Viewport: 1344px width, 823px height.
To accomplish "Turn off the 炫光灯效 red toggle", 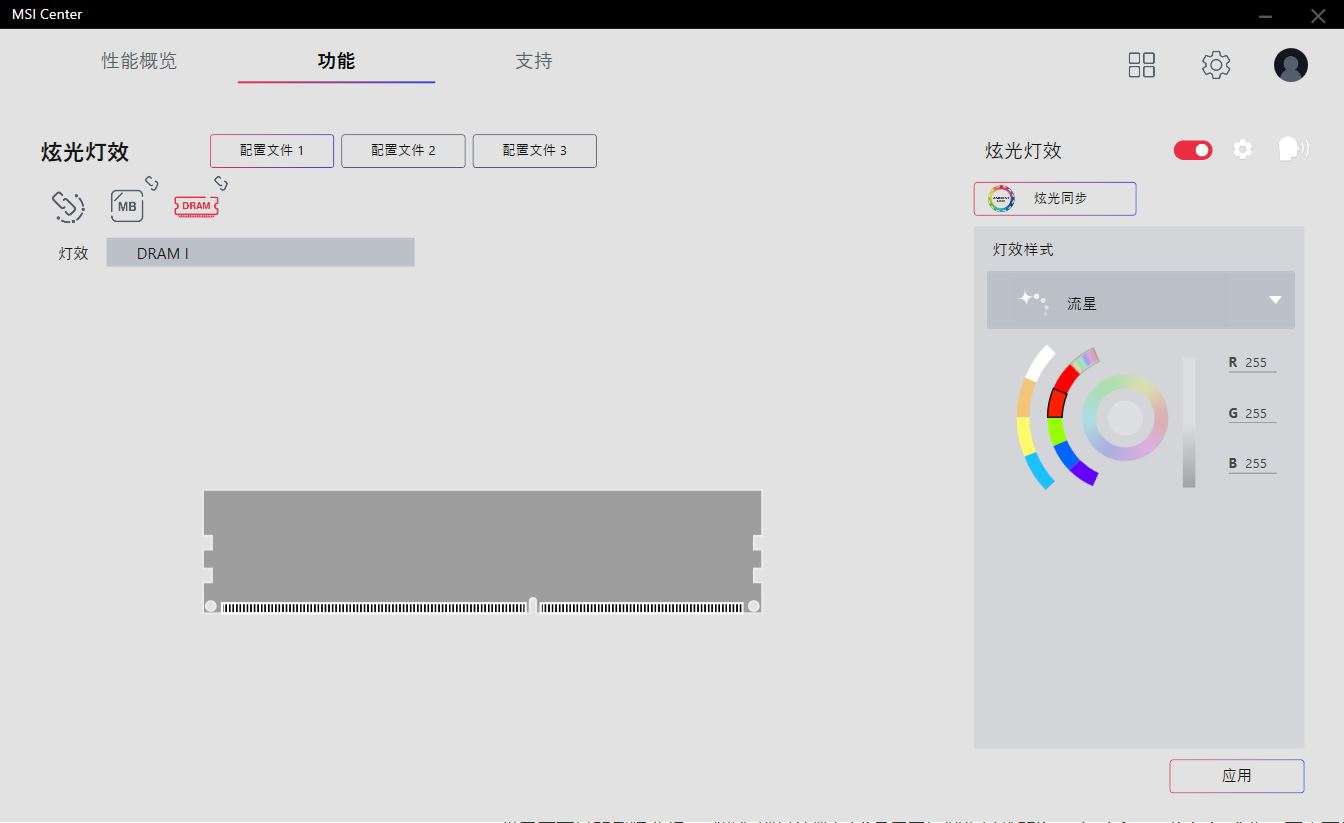I will coord(1192,148).
